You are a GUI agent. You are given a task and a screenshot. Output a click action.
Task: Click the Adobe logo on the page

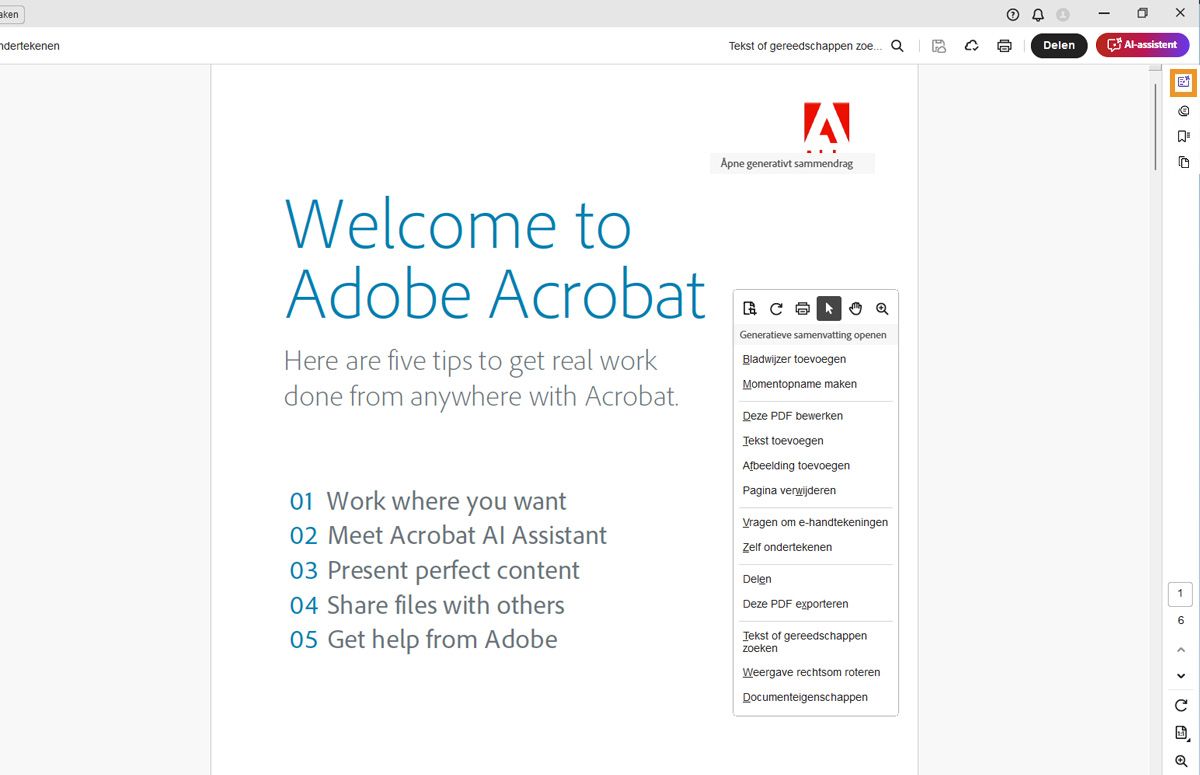[827, 126]
